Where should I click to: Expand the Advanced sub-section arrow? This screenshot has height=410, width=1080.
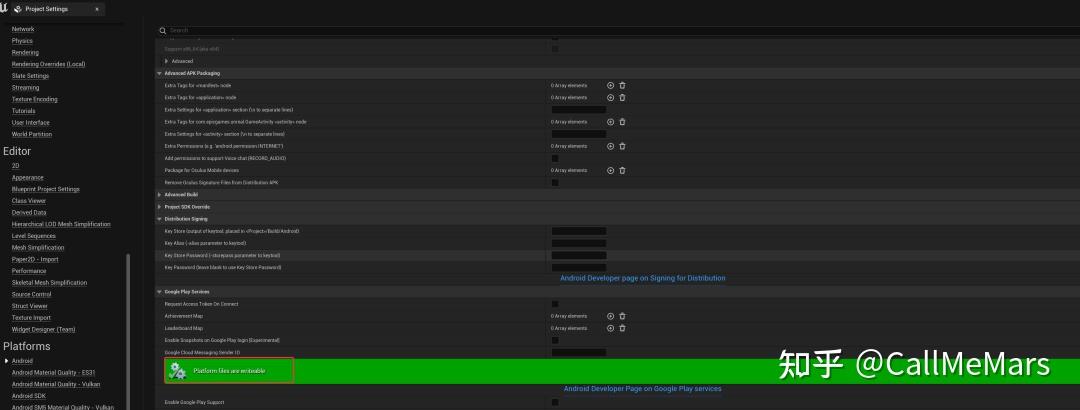pos(167,61)
